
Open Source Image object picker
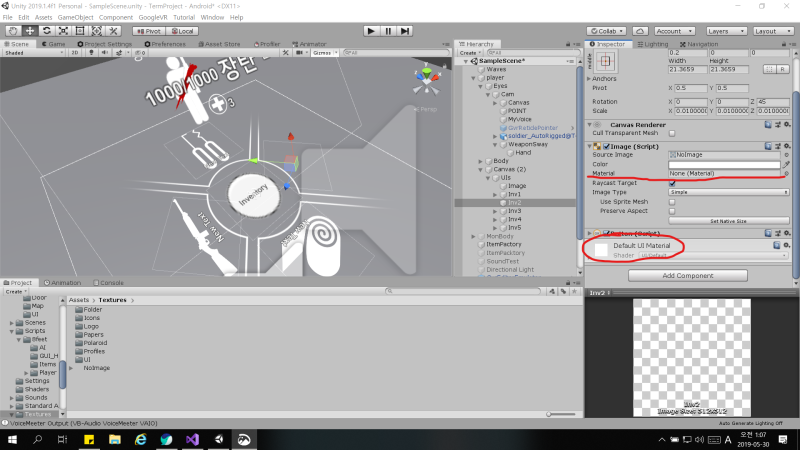pyautogui.click(x=786, y=155)
